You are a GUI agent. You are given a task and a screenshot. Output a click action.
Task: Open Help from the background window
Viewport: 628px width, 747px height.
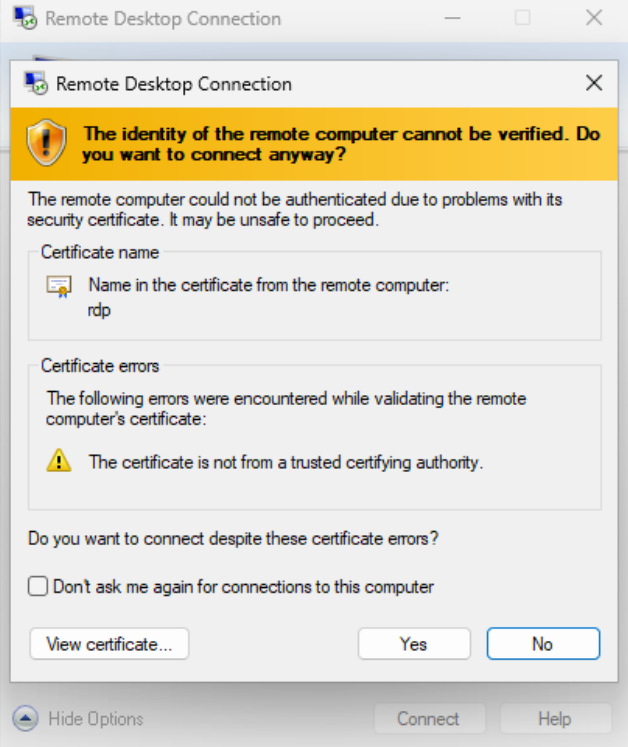554,718
